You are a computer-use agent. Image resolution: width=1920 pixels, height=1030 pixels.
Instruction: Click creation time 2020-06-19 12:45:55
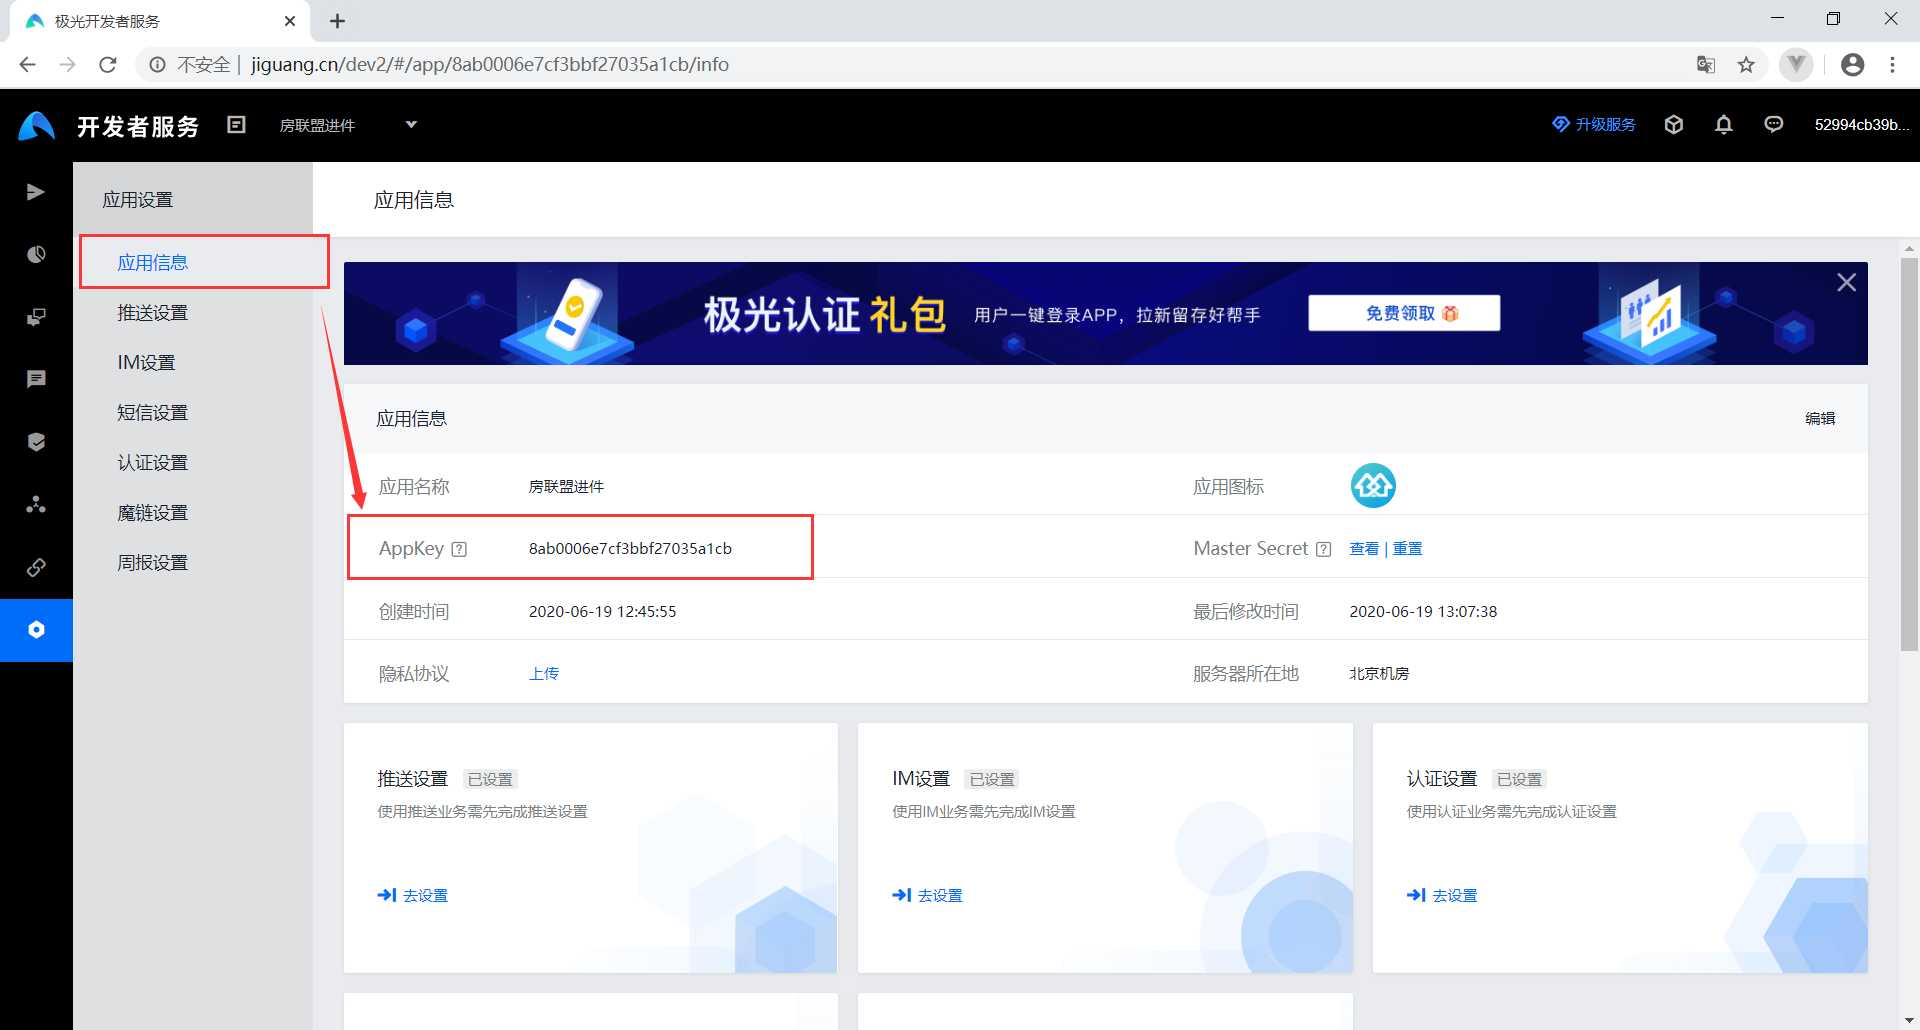pyautogui.click(x=602, y=612)
